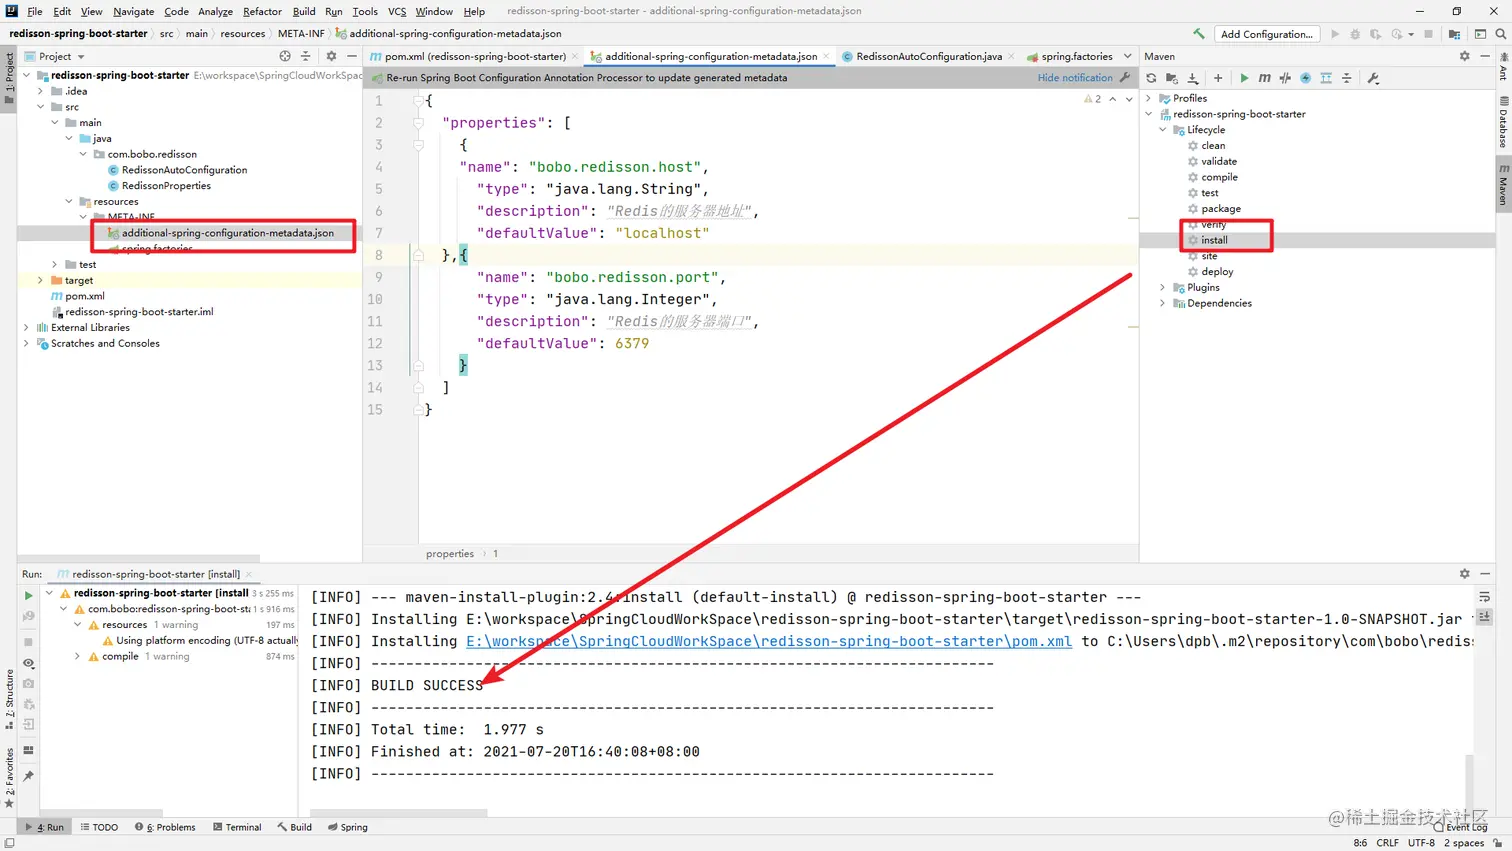Click the plus Add Maven Projects icon
Screen dimensions: 1512x851
point(1218,78)
